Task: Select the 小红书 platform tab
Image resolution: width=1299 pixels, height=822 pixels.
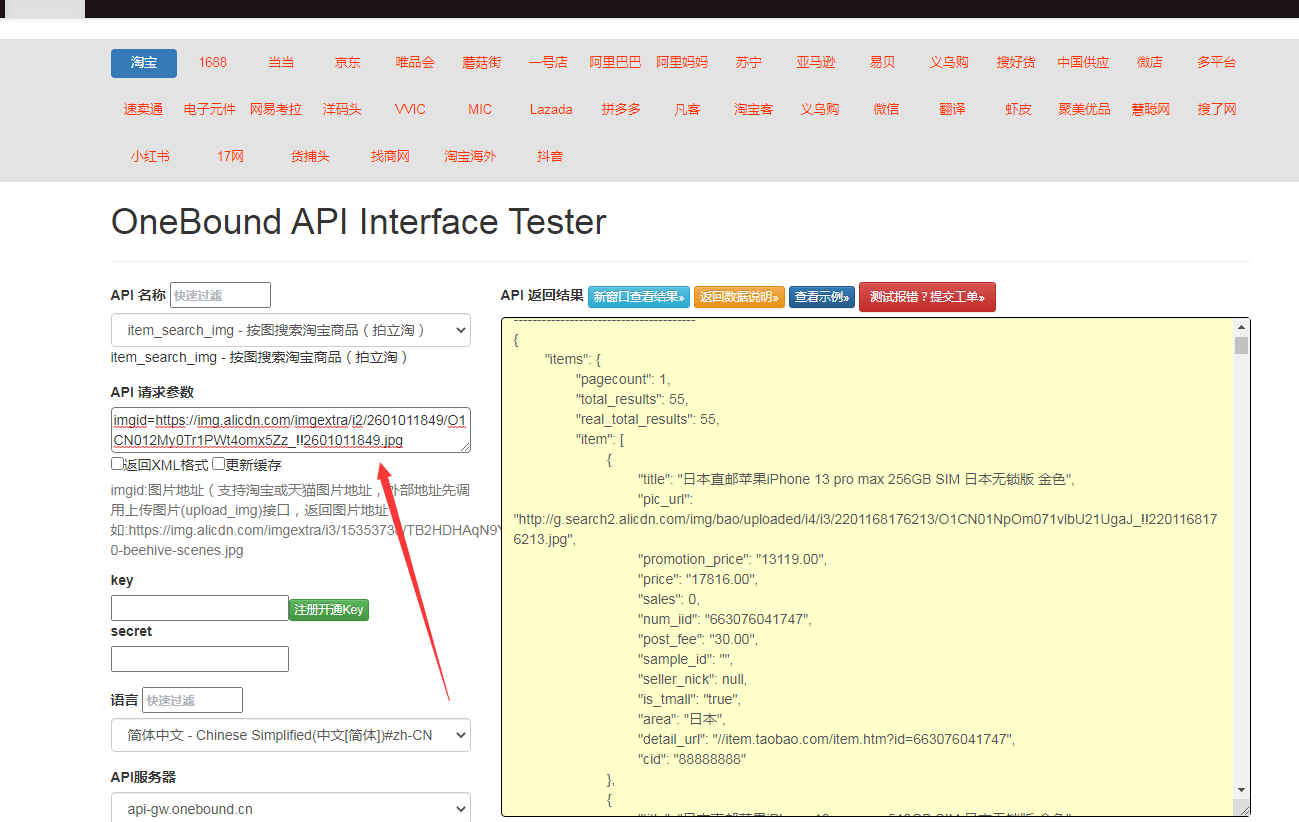Action: [x=150, y=156]
